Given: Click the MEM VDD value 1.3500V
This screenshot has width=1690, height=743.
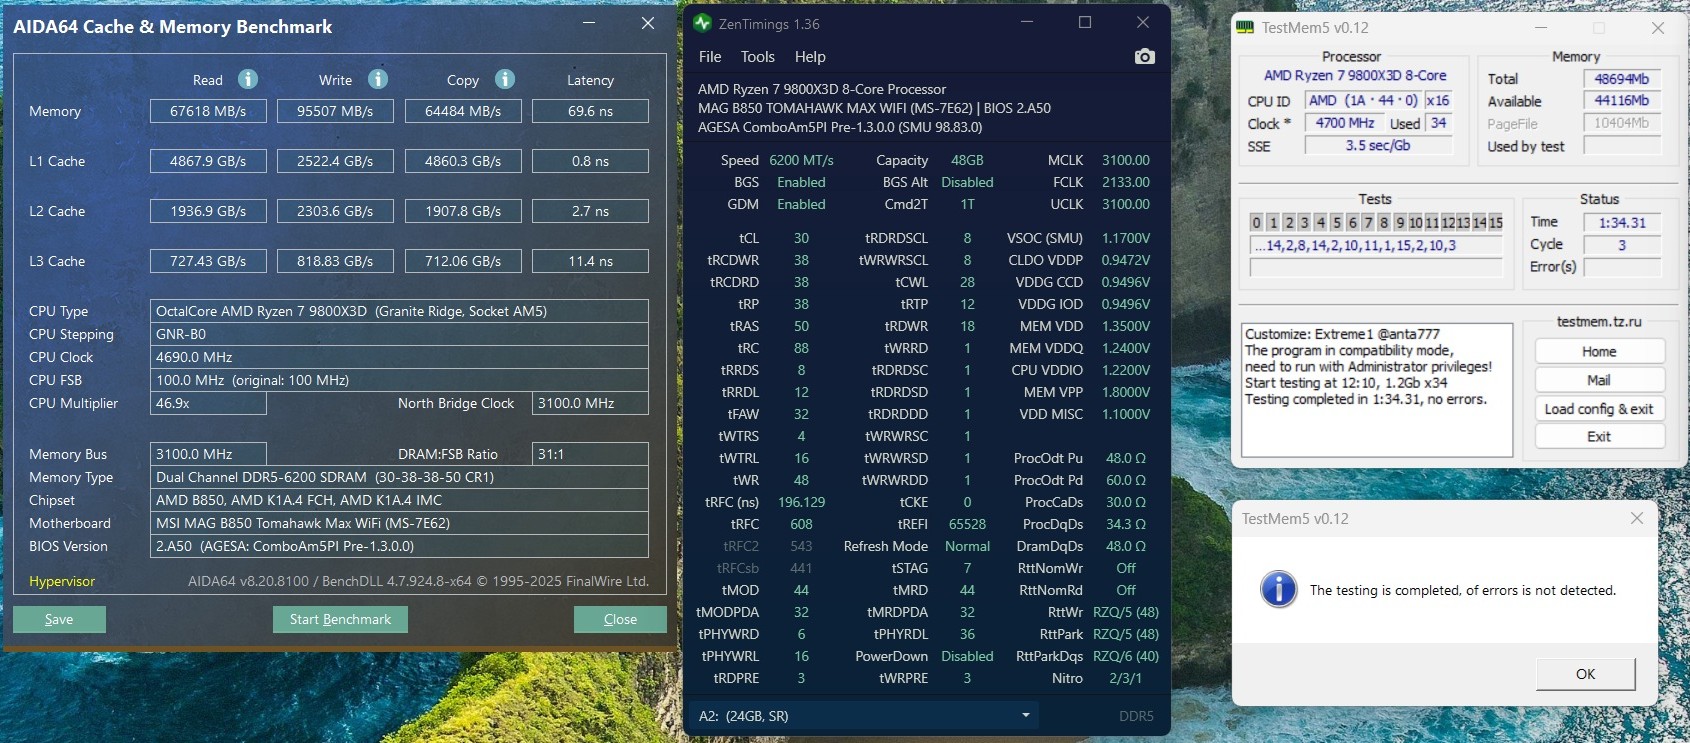Looking at the screenshot, I should pos(1126,326).
